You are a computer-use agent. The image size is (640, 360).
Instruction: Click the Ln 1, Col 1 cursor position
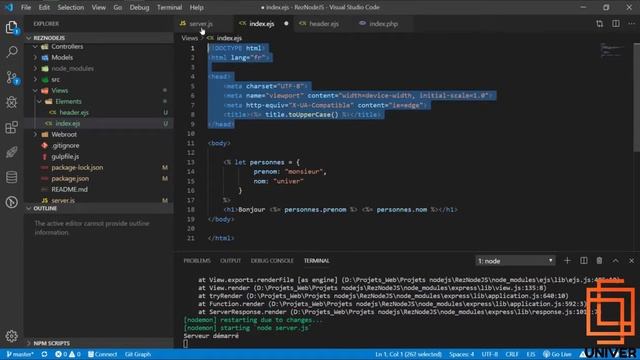(x=409, y=354)
